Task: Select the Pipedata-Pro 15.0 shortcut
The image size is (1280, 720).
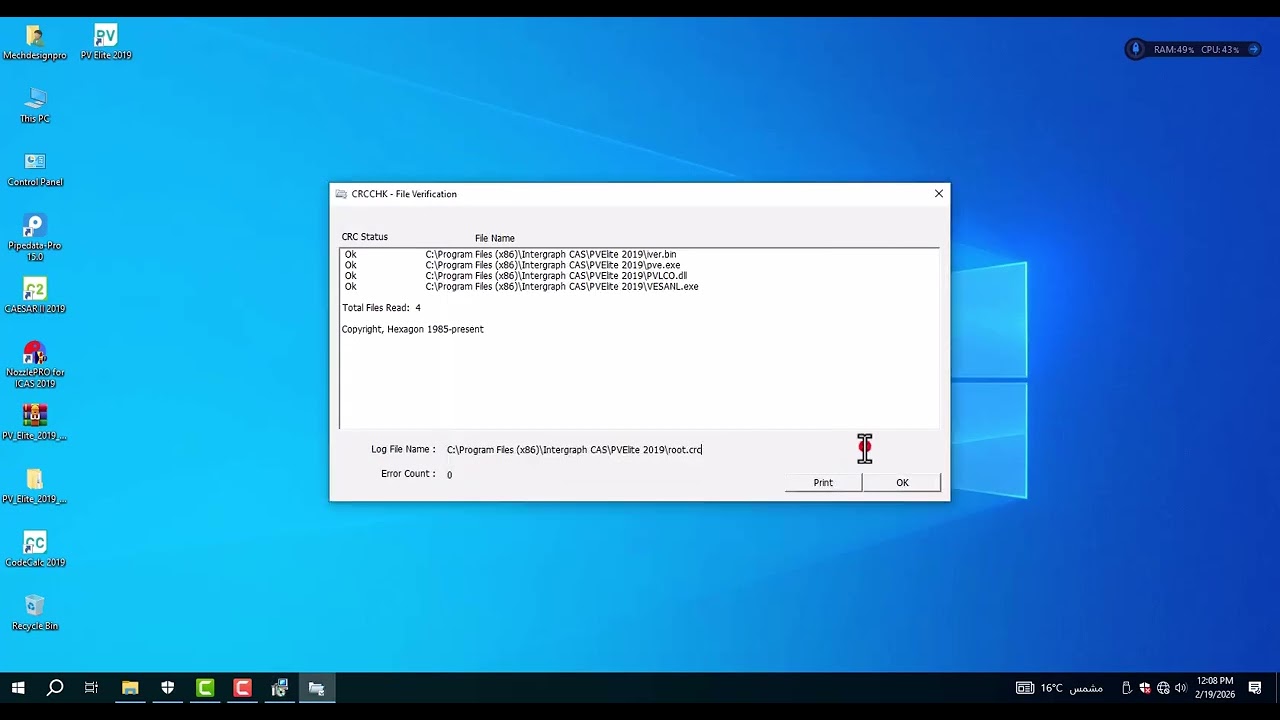Action: pyautogui.click(x=35, y=238)
